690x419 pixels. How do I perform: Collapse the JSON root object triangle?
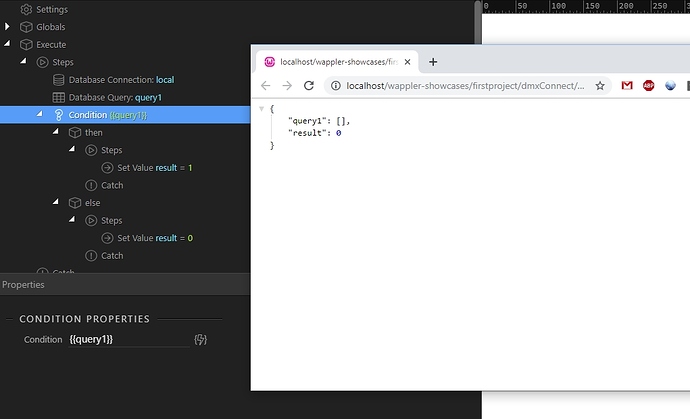pyautogui.click(x=261, y=109)
